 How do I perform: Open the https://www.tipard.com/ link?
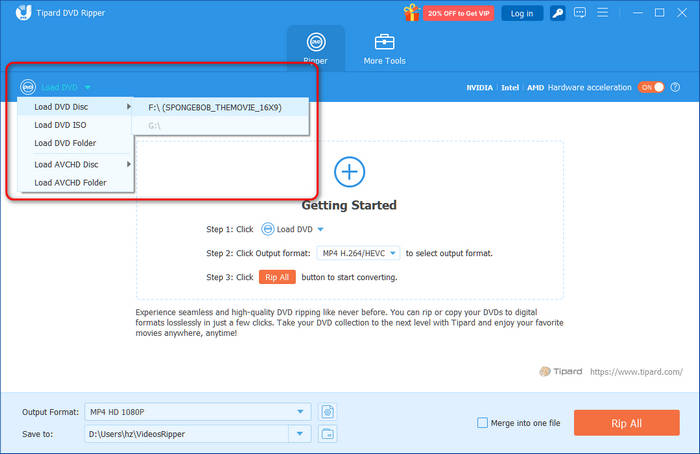[636, 372]
